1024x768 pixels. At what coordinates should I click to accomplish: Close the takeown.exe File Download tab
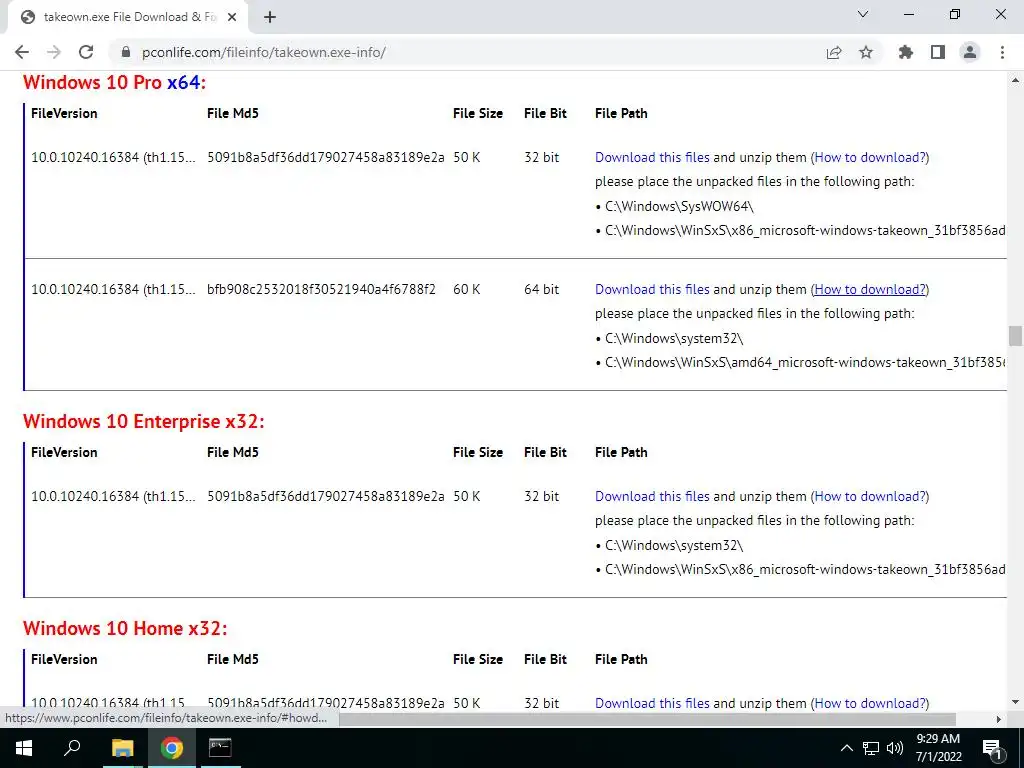(x=232, y=18)
